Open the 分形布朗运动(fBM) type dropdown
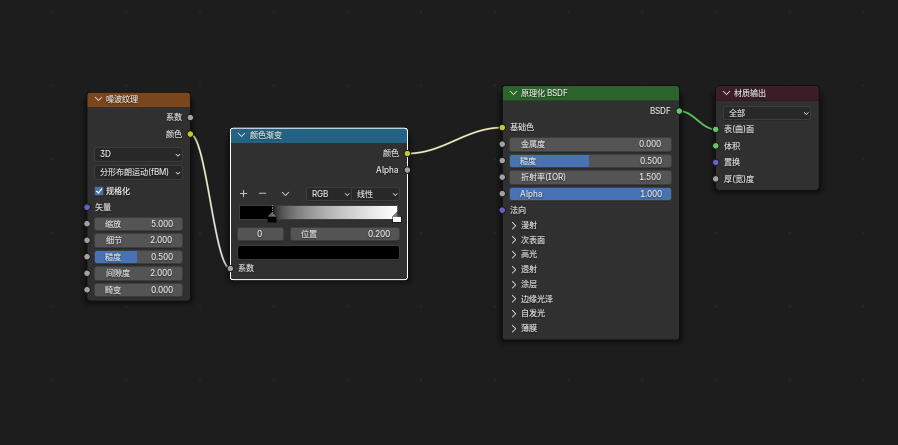 138,172
